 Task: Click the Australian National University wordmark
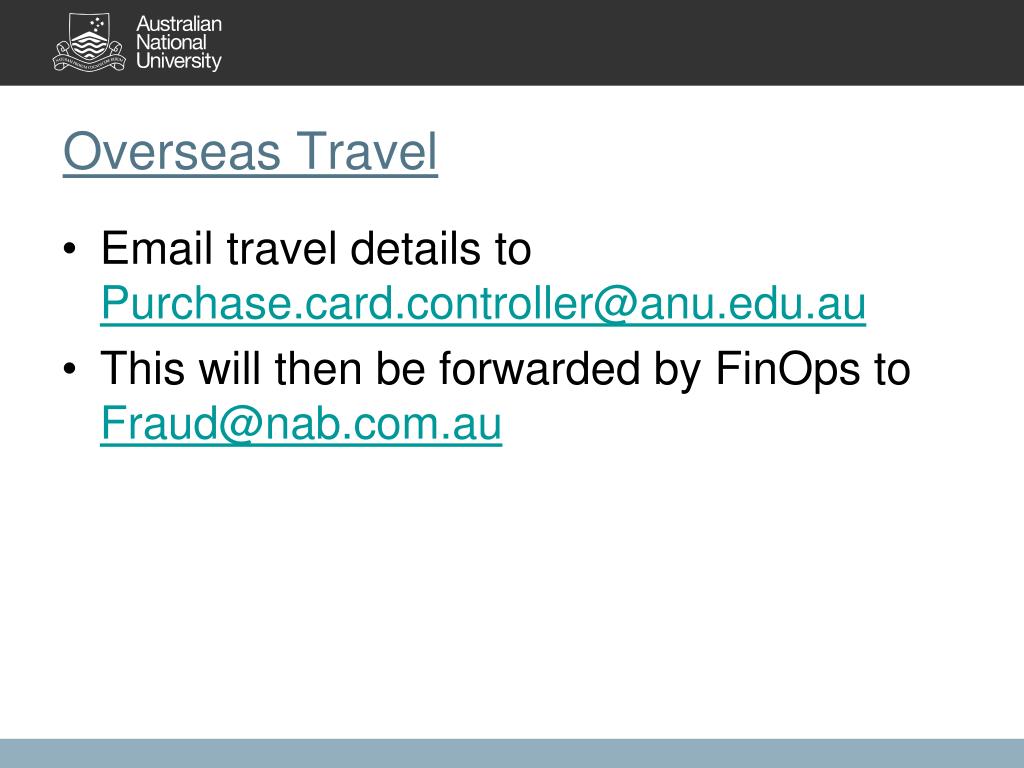point(179,42)
